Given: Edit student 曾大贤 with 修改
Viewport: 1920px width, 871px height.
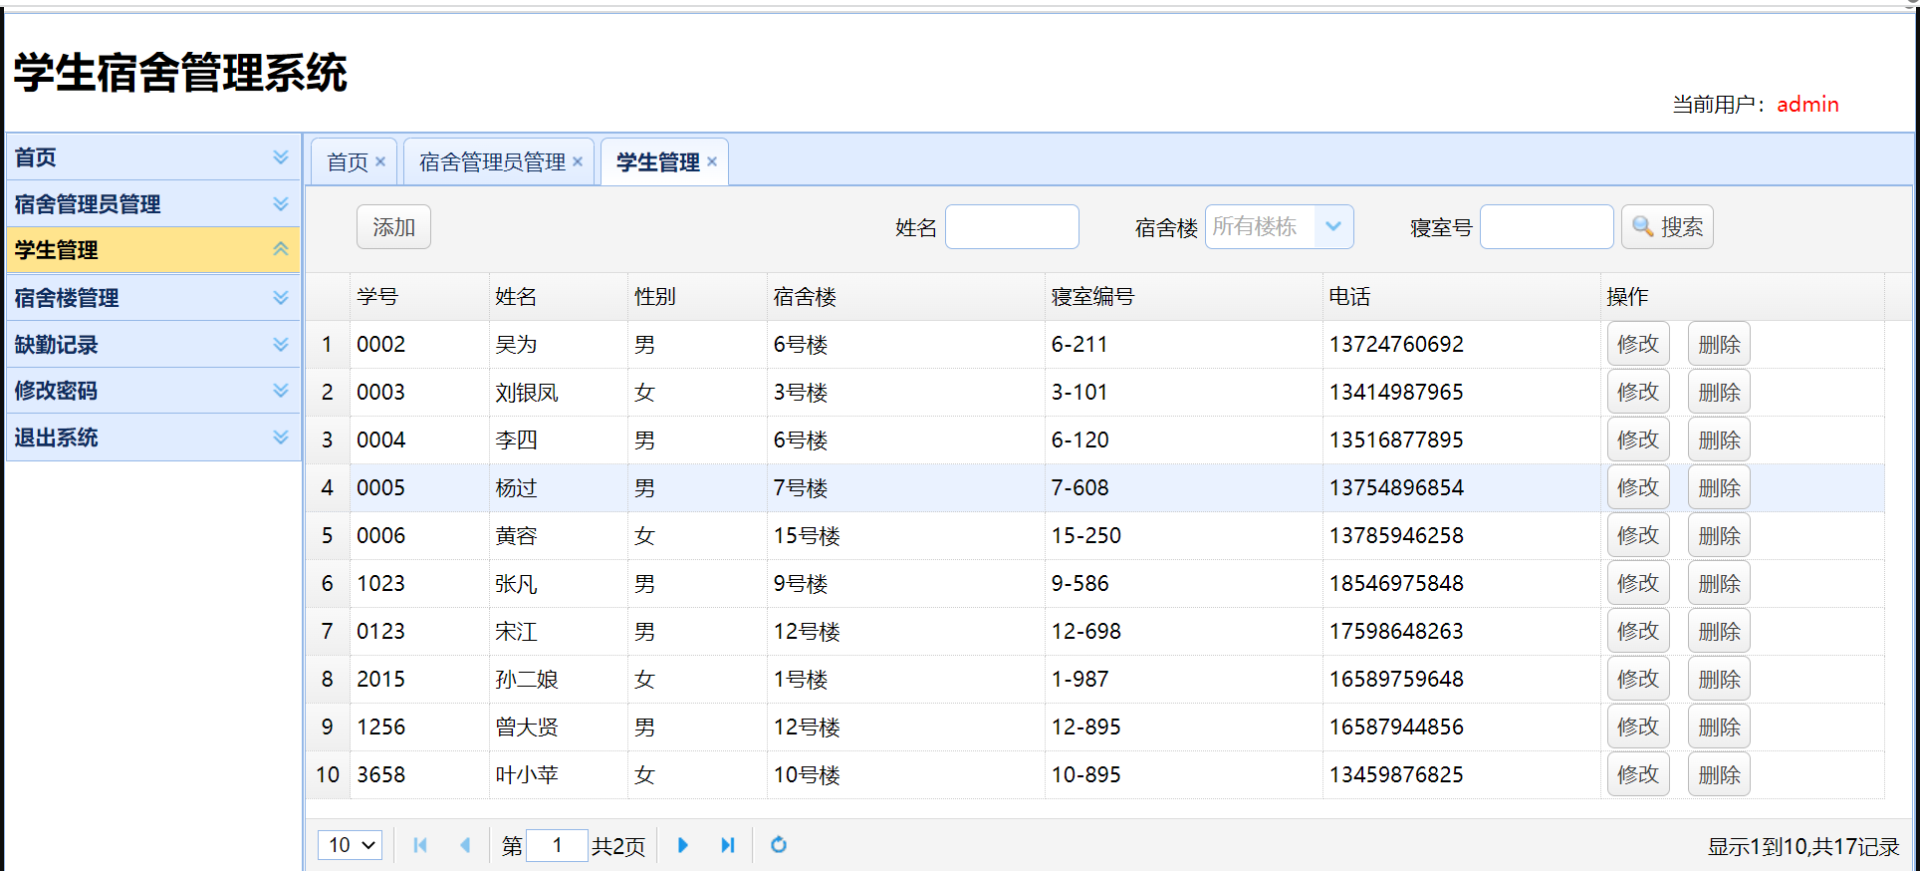Looking at the screenshot, I should coord(1638,727).
